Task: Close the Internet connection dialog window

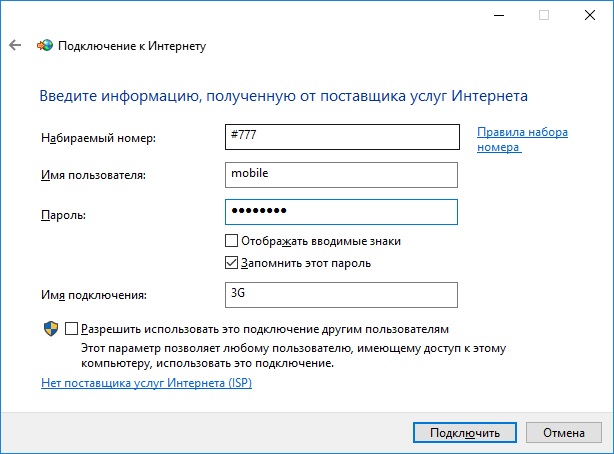Action: pos(590,15)
